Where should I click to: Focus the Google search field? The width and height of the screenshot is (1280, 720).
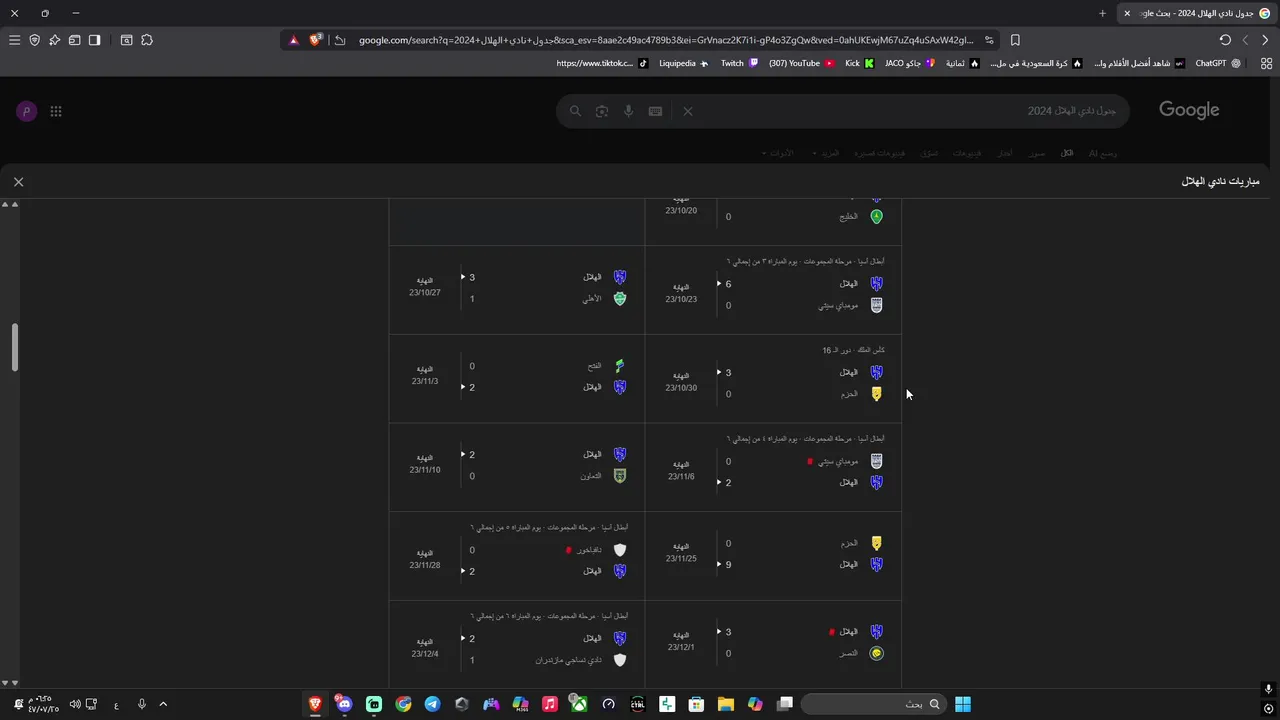coord(842,111)
